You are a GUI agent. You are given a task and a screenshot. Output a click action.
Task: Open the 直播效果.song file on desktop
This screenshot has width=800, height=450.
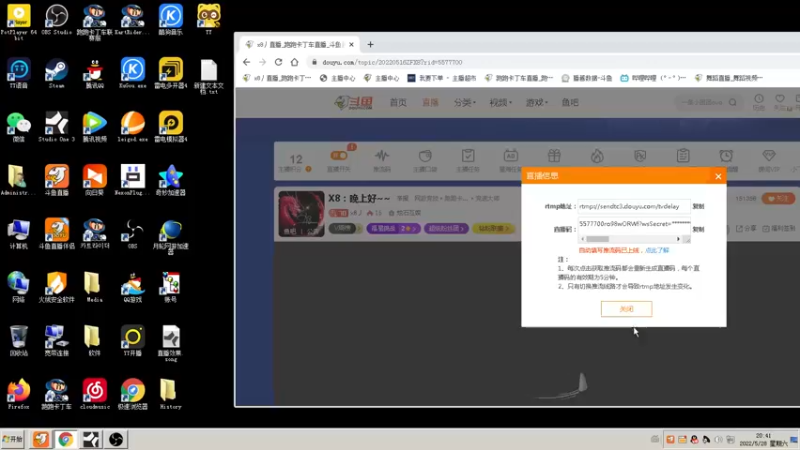(170, 343)
